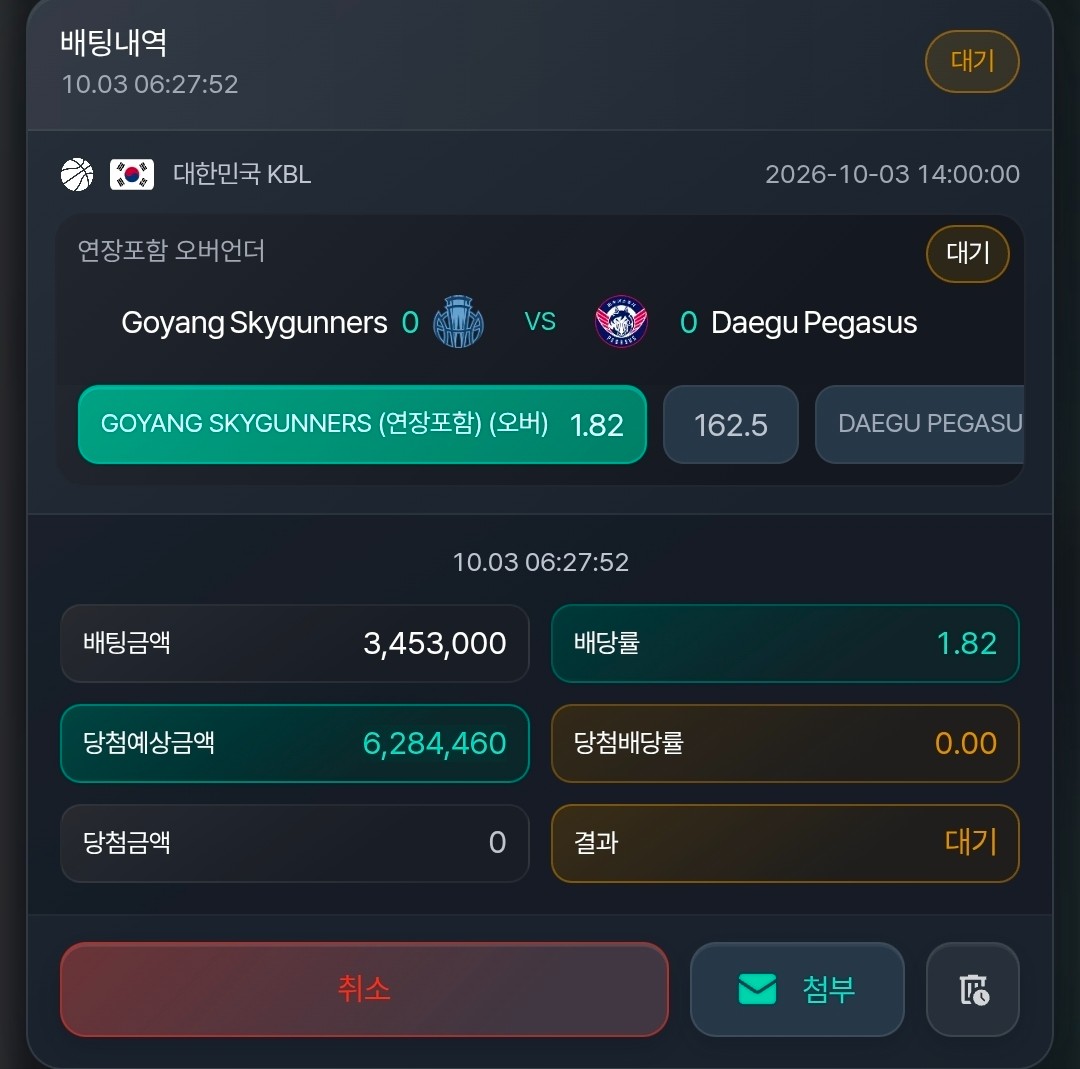Click the trash with clock delete icon

[x=973, y=990]
